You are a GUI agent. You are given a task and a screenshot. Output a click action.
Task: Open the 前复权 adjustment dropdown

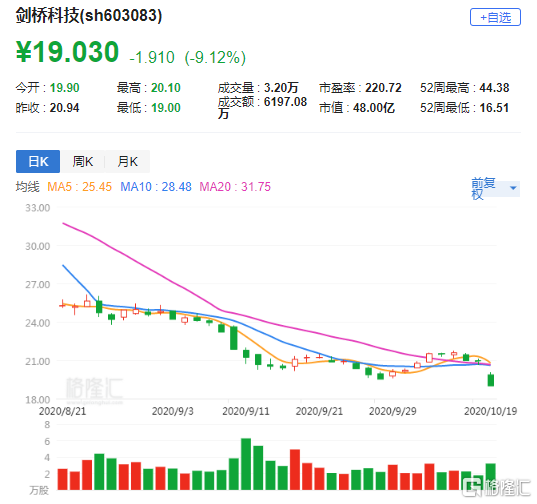tap(495, 189)
